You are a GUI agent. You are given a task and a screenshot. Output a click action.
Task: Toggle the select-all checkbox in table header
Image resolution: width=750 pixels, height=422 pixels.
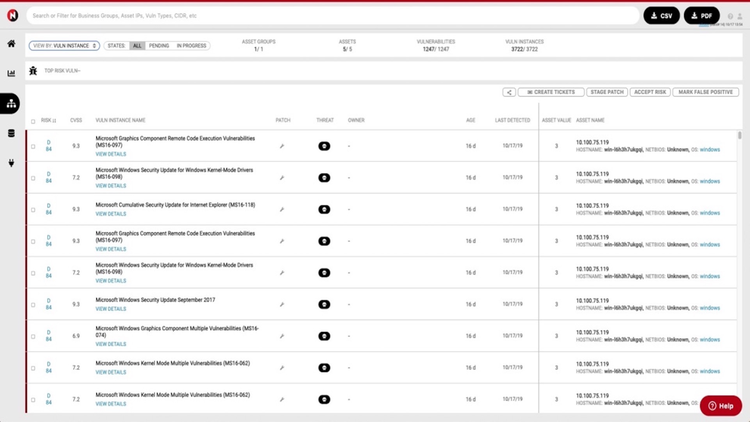click(x=32, y=120)
